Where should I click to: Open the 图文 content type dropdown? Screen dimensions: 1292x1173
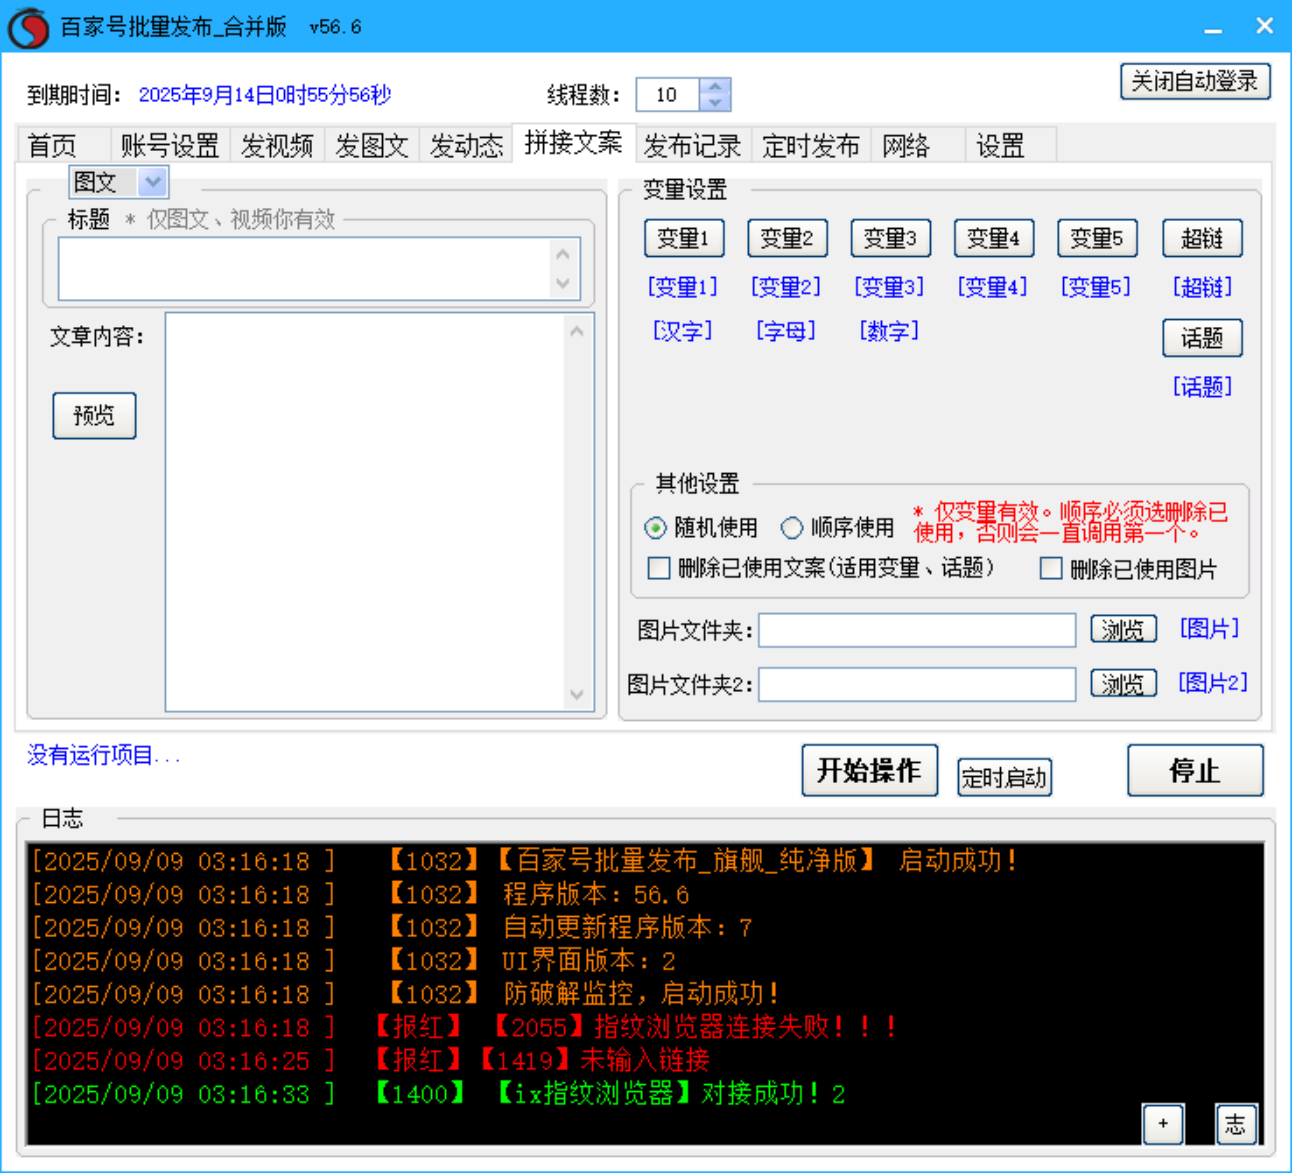click(153, 182)
